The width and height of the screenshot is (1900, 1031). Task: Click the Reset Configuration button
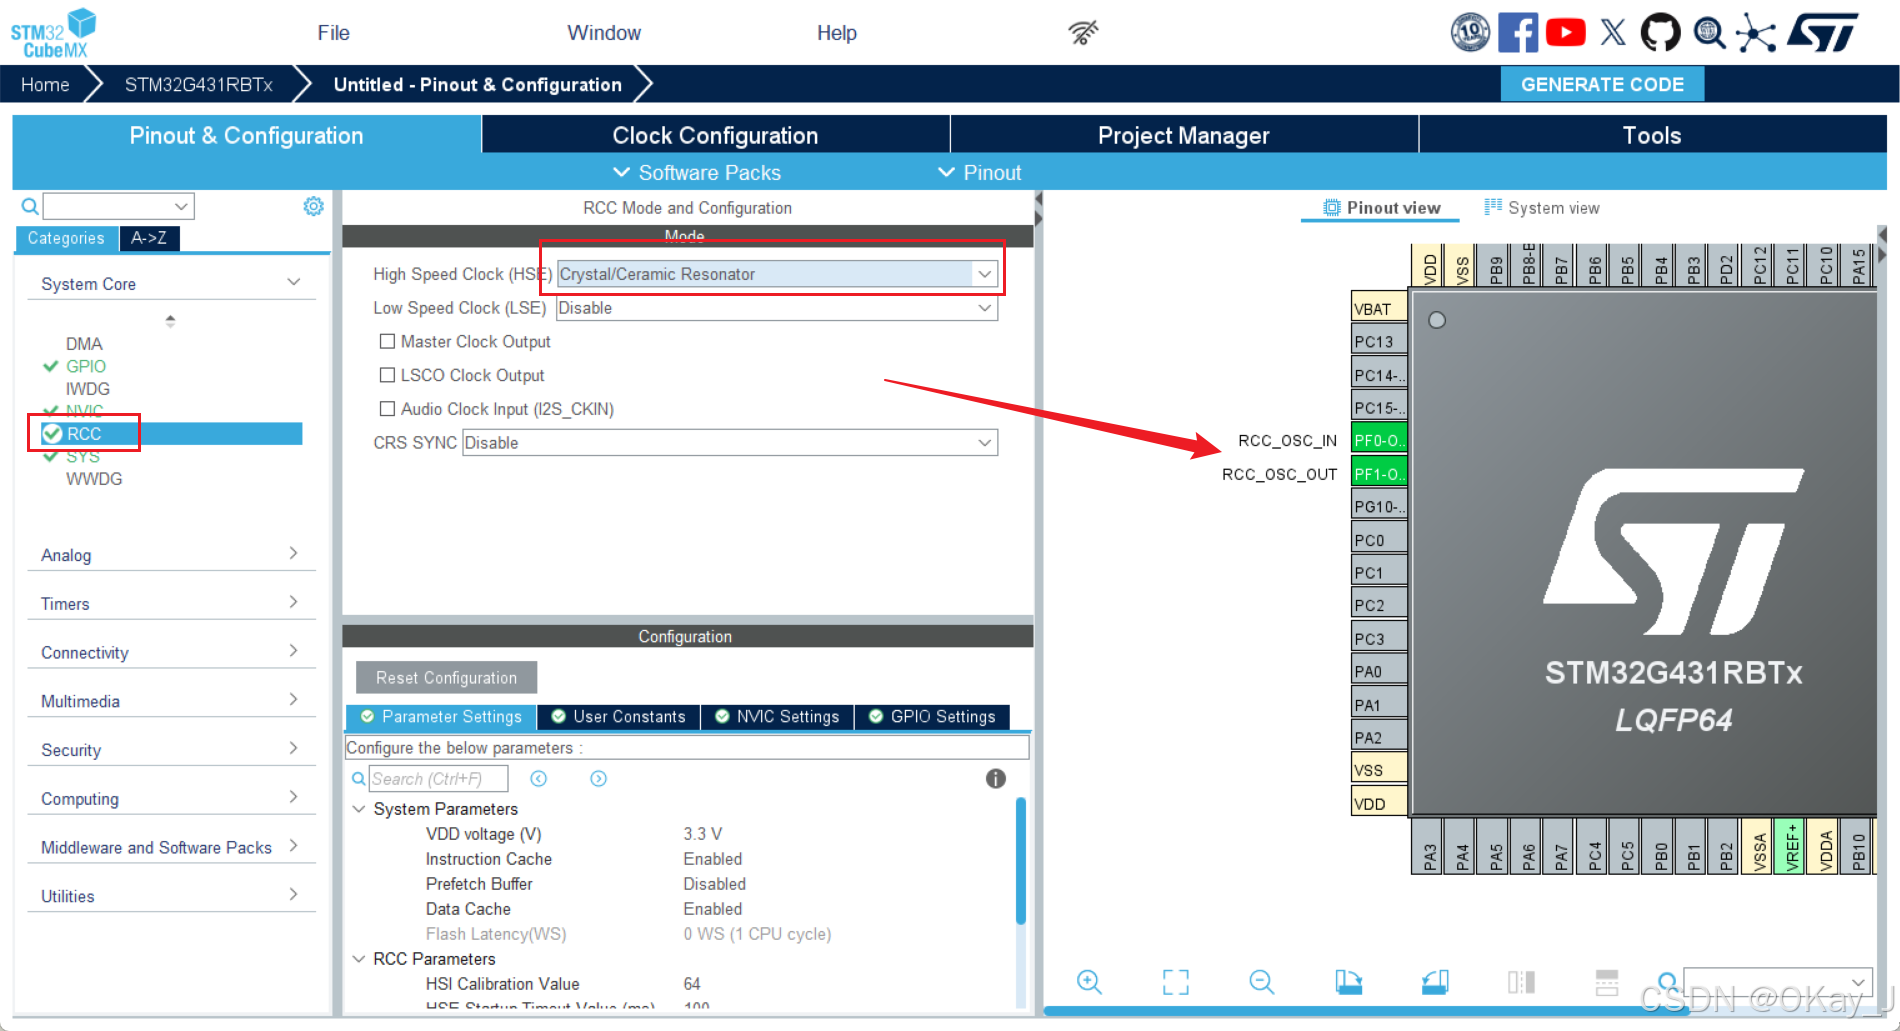click(446, 677)
